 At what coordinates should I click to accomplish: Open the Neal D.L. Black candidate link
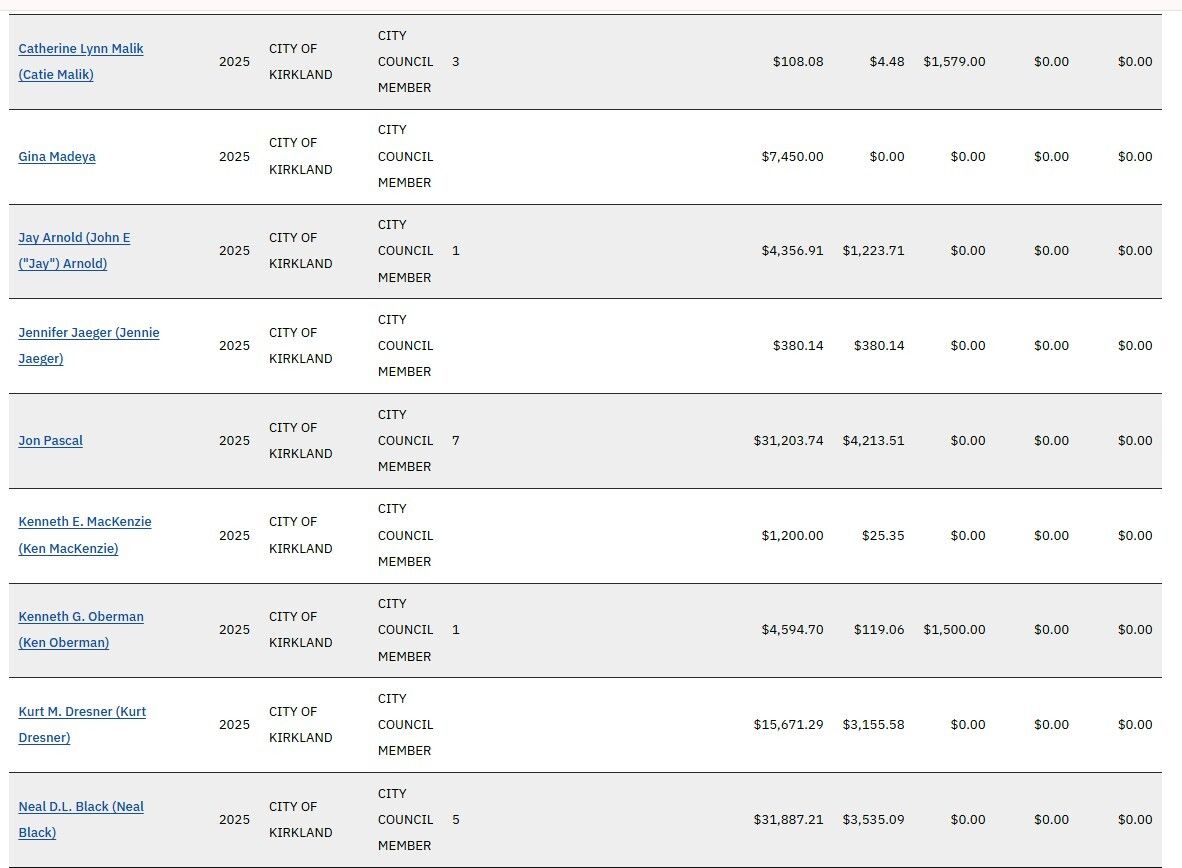click(x=81, y=820)
